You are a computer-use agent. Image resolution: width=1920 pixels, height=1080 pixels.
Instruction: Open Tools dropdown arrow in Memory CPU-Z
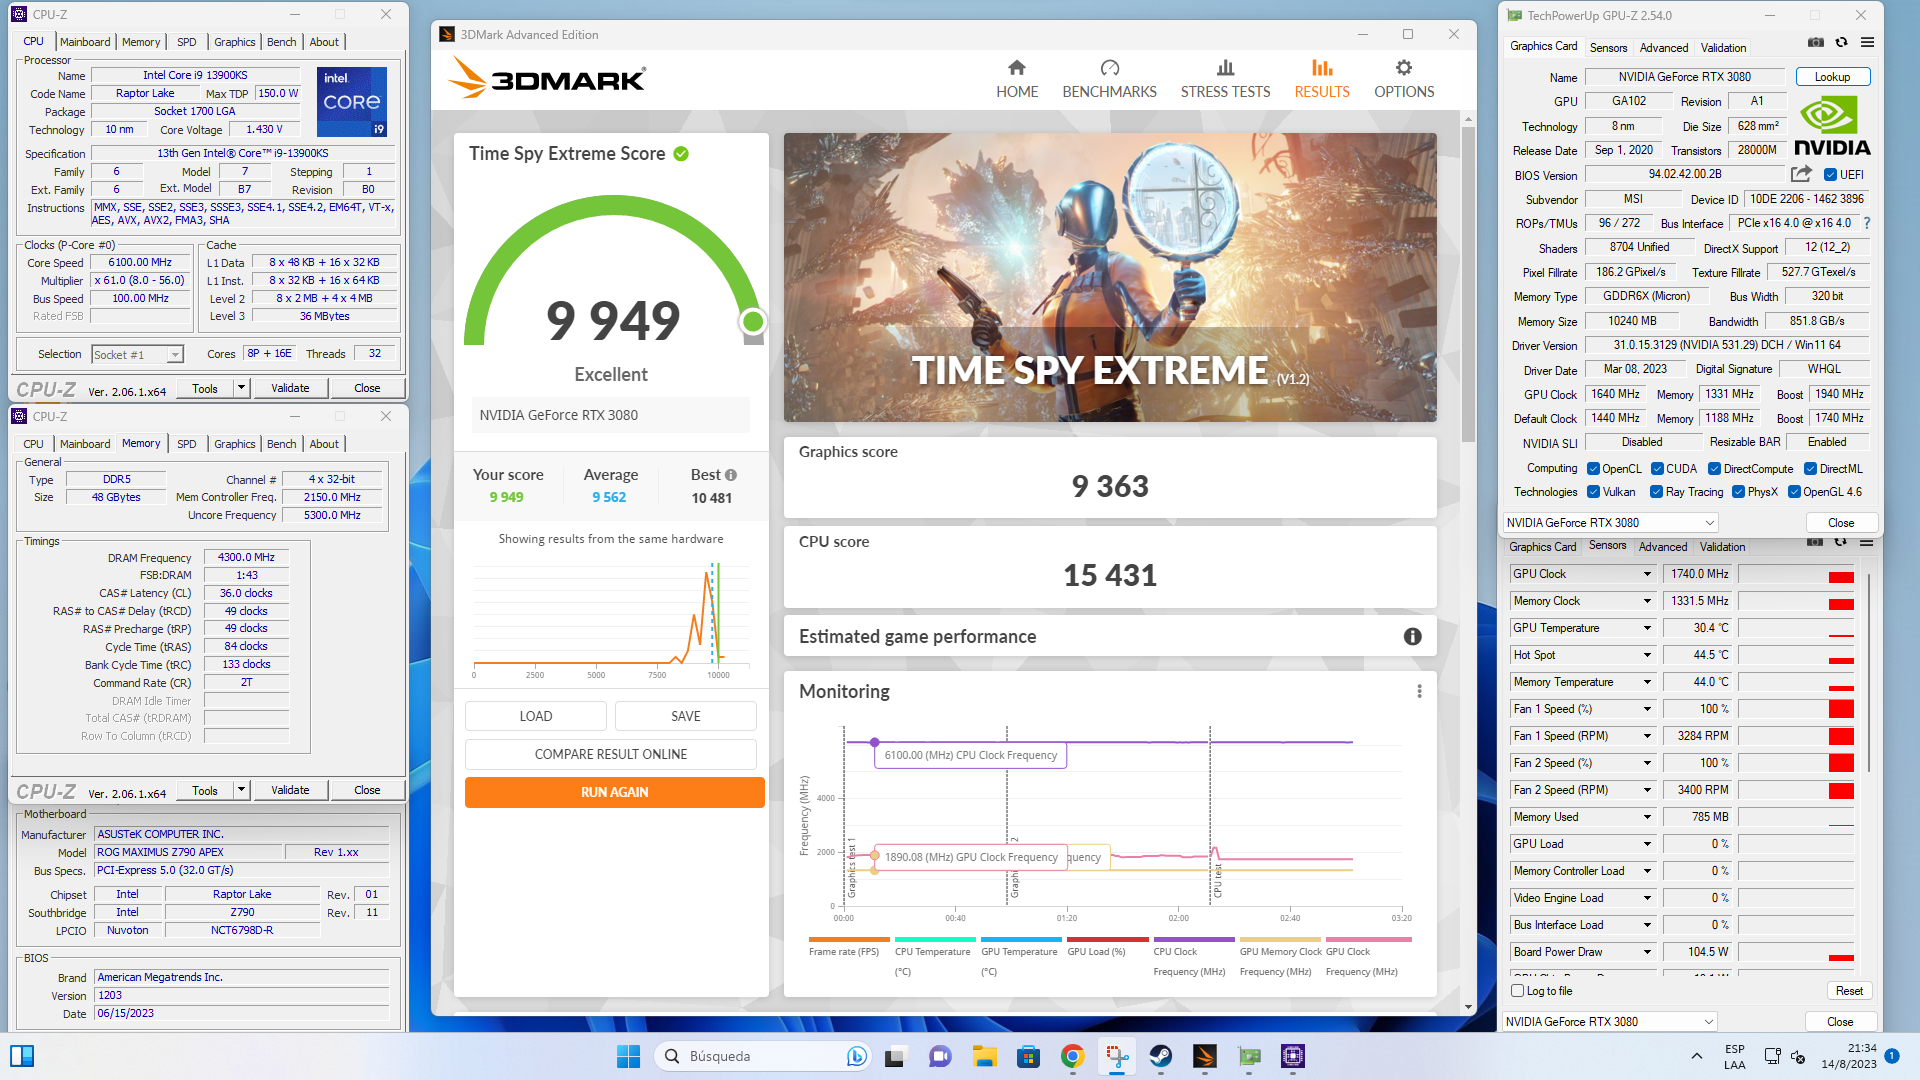241,790
